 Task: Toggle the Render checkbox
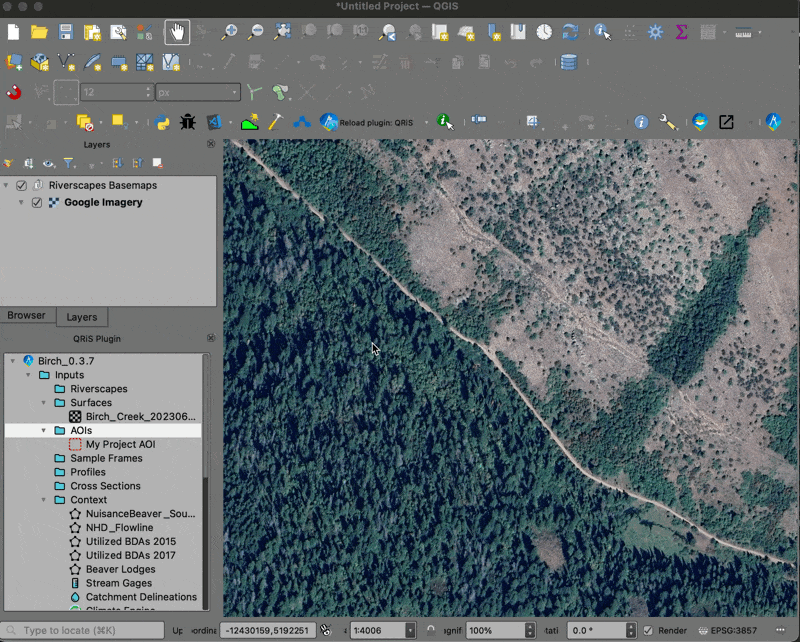(x=648, y=631)
